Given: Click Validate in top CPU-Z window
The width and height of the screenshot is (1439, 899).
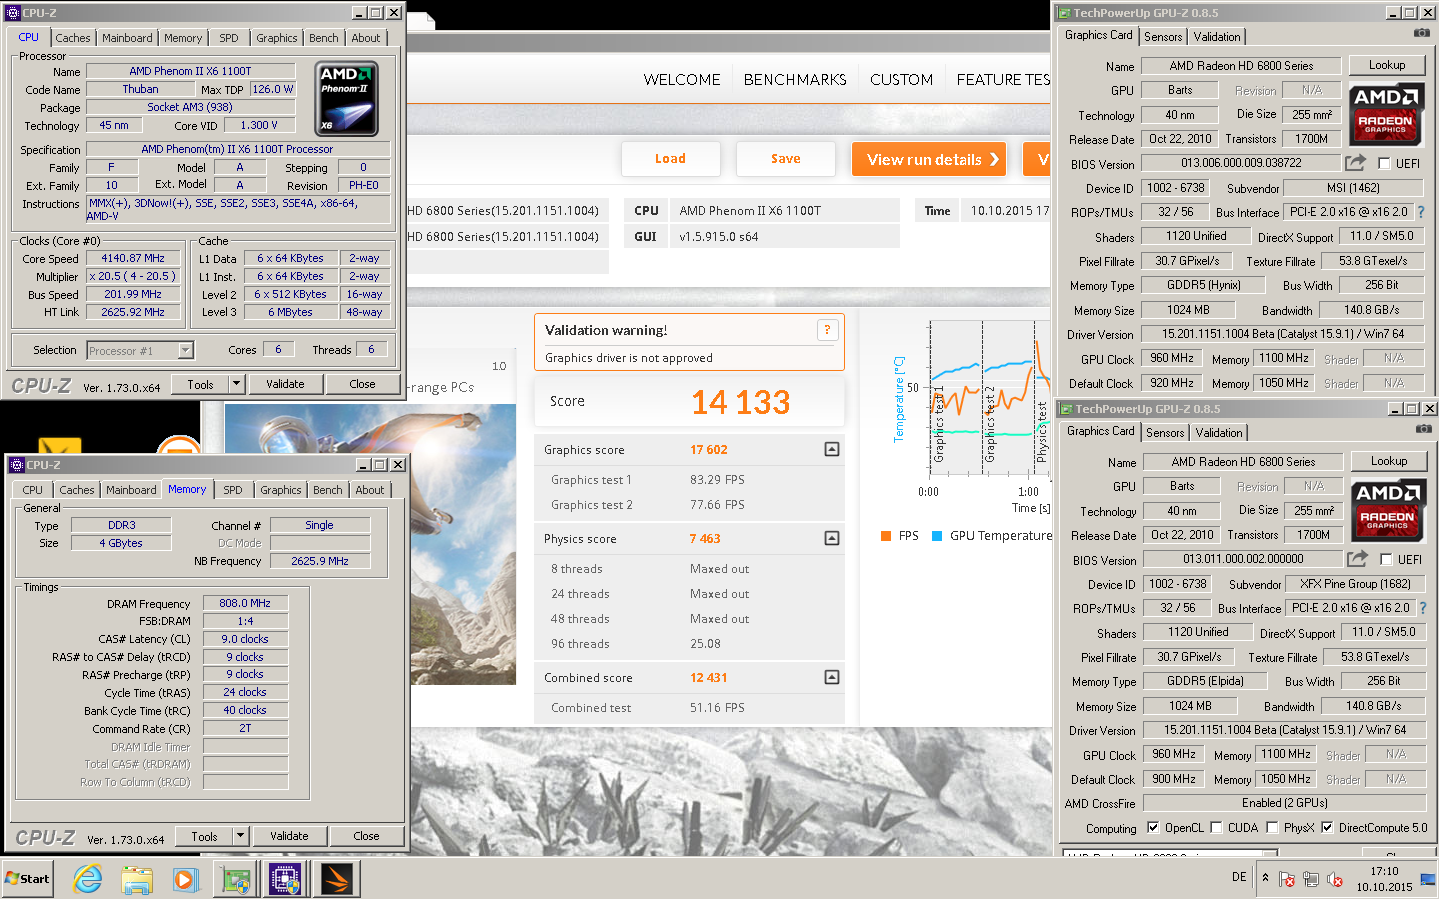Looking at the screenshot, I should pos(285,384).
